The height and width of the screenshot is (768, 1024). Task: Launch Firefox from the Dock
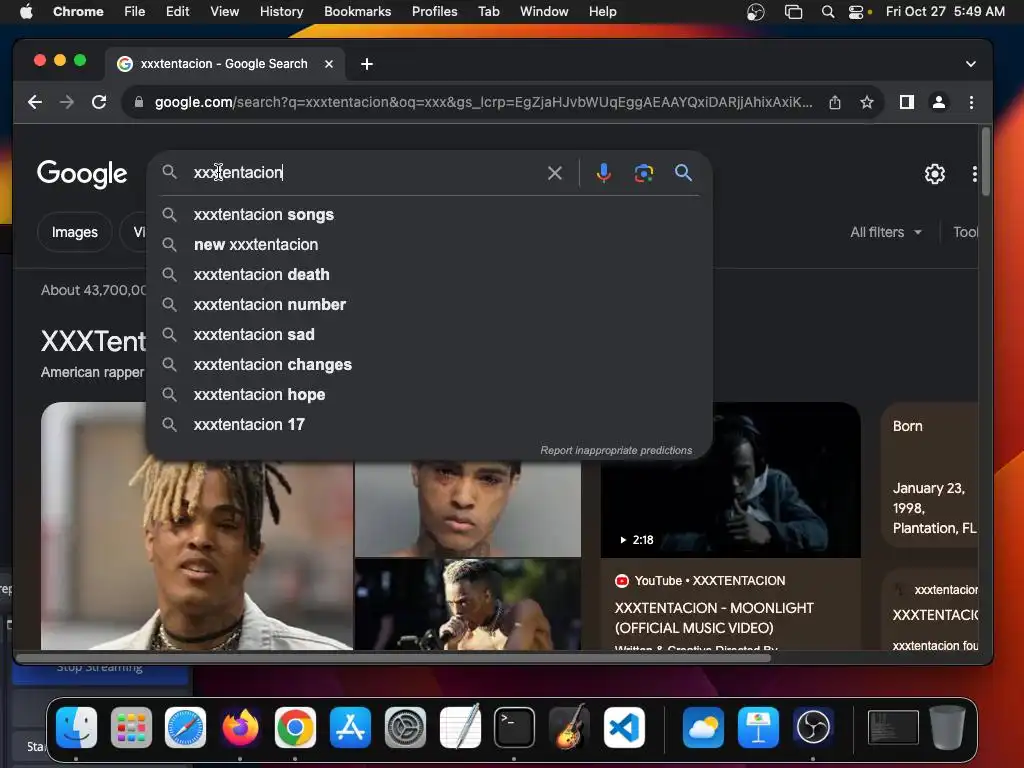240,727
